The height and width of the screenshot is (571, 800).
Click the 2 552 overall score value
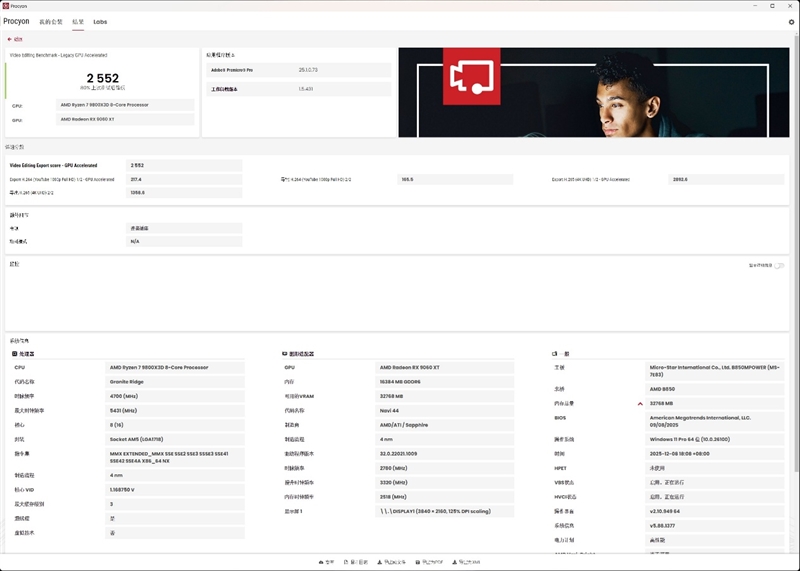pyautogui.click(x=103, y=77)
